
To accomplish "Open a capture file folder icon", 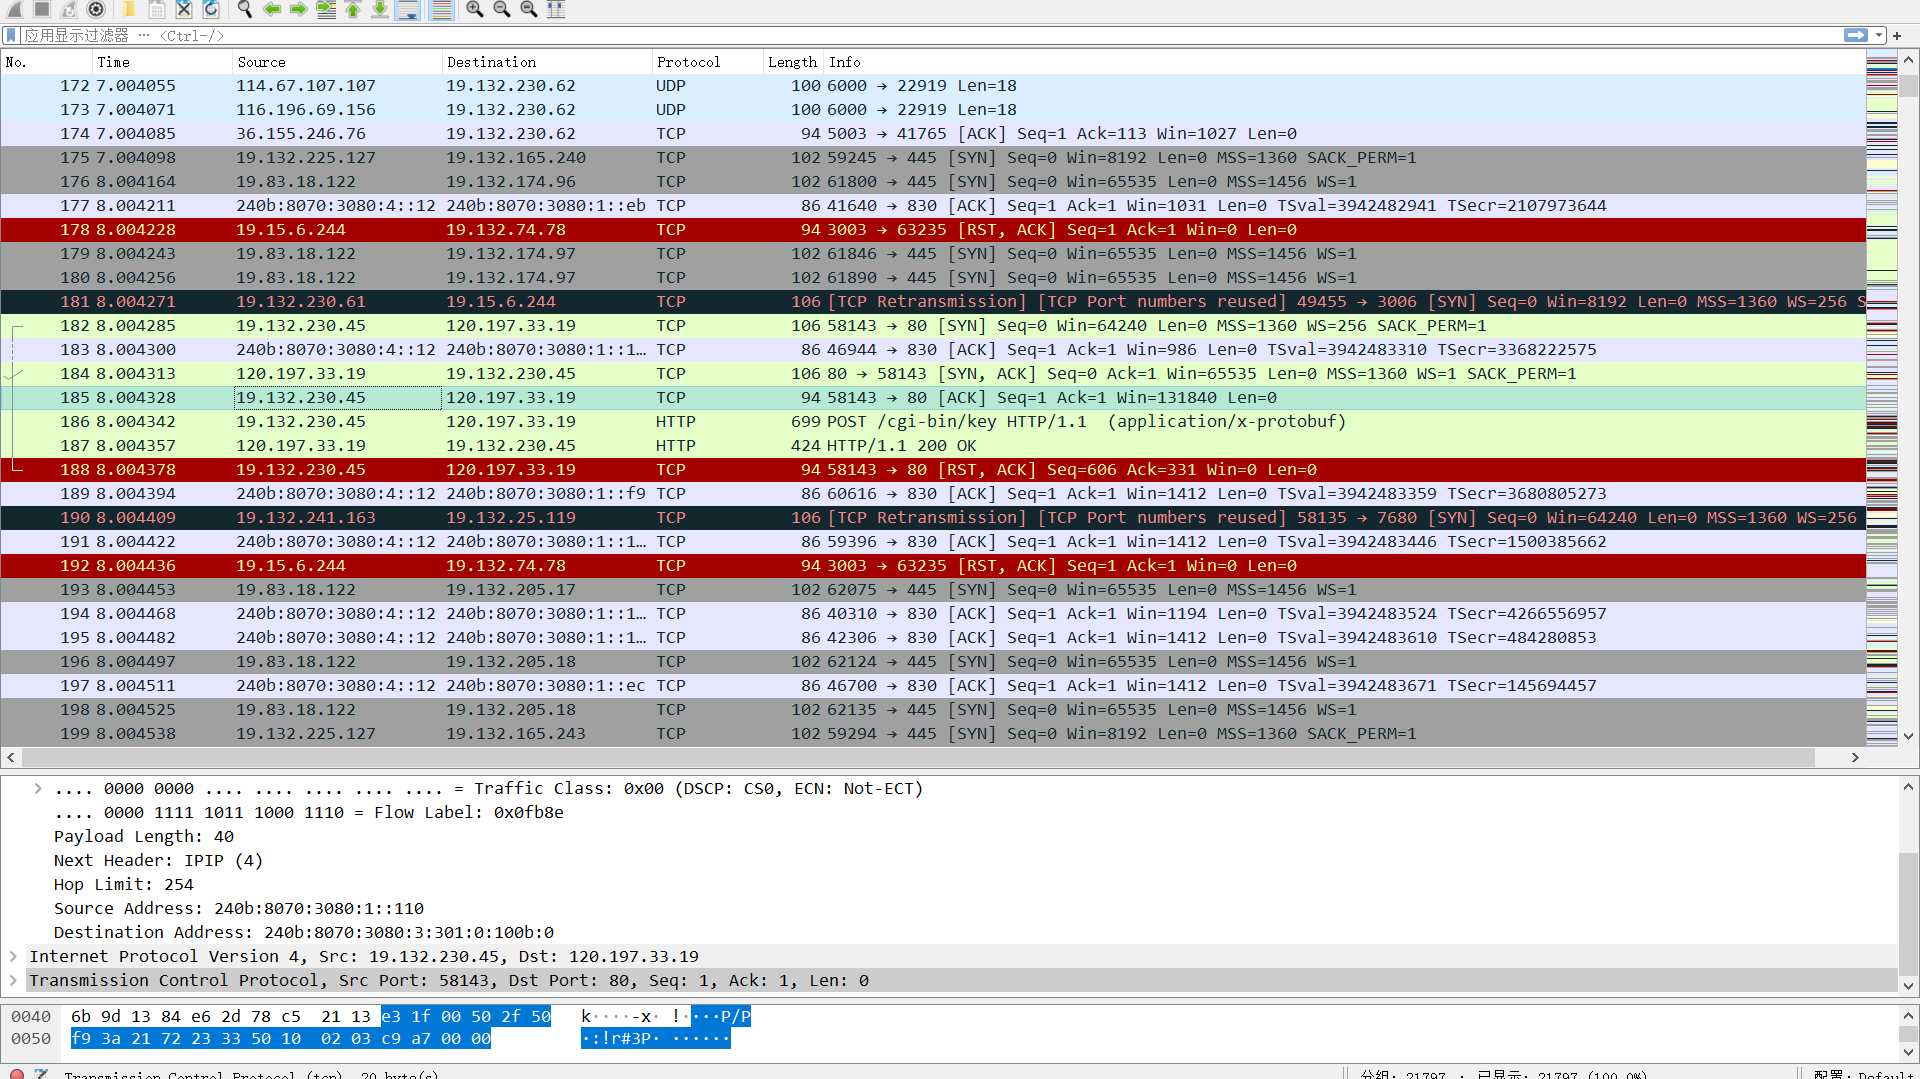I will pyautogui.click(x=129, y=10).
